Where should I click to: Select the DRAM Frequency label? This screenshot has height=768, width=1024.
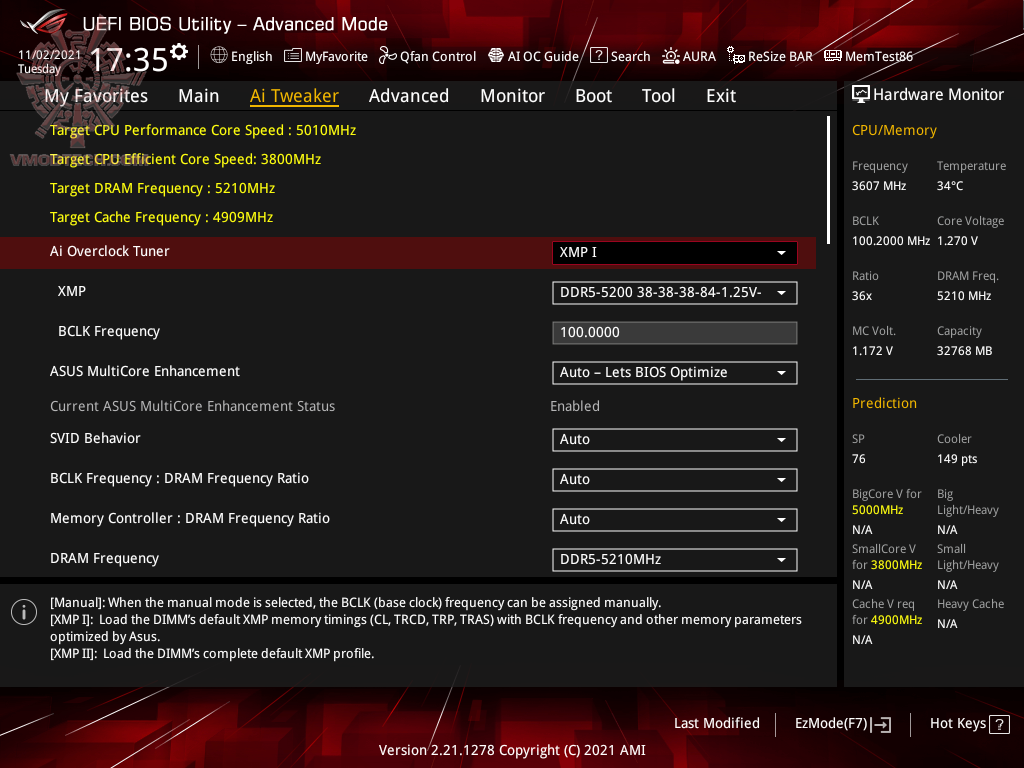coord(104,558)
